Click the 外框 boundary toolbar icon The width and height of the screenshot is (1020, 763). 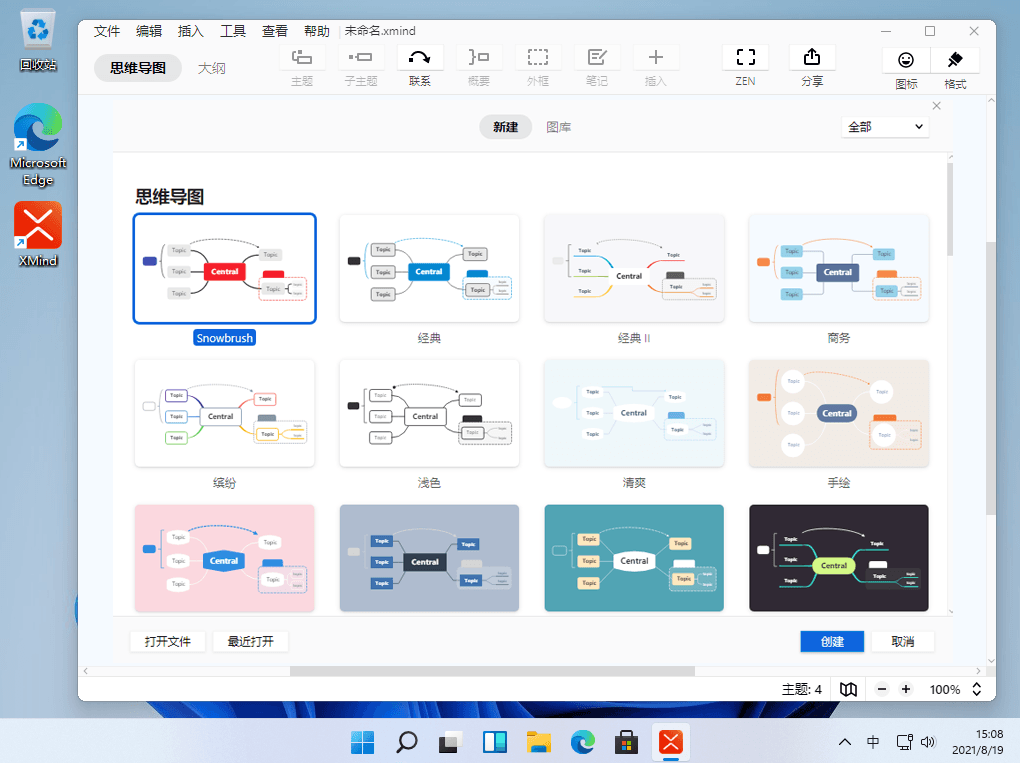tap(537, 58)
